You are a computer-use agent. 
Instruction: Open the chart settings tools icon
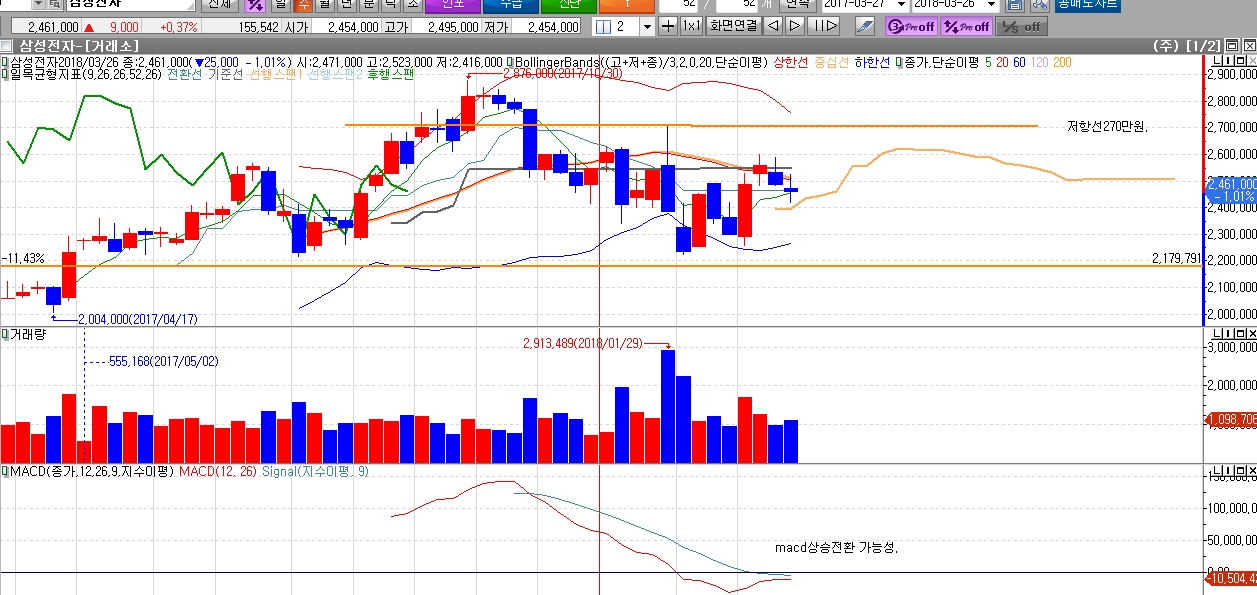(x=1040, y=4)
